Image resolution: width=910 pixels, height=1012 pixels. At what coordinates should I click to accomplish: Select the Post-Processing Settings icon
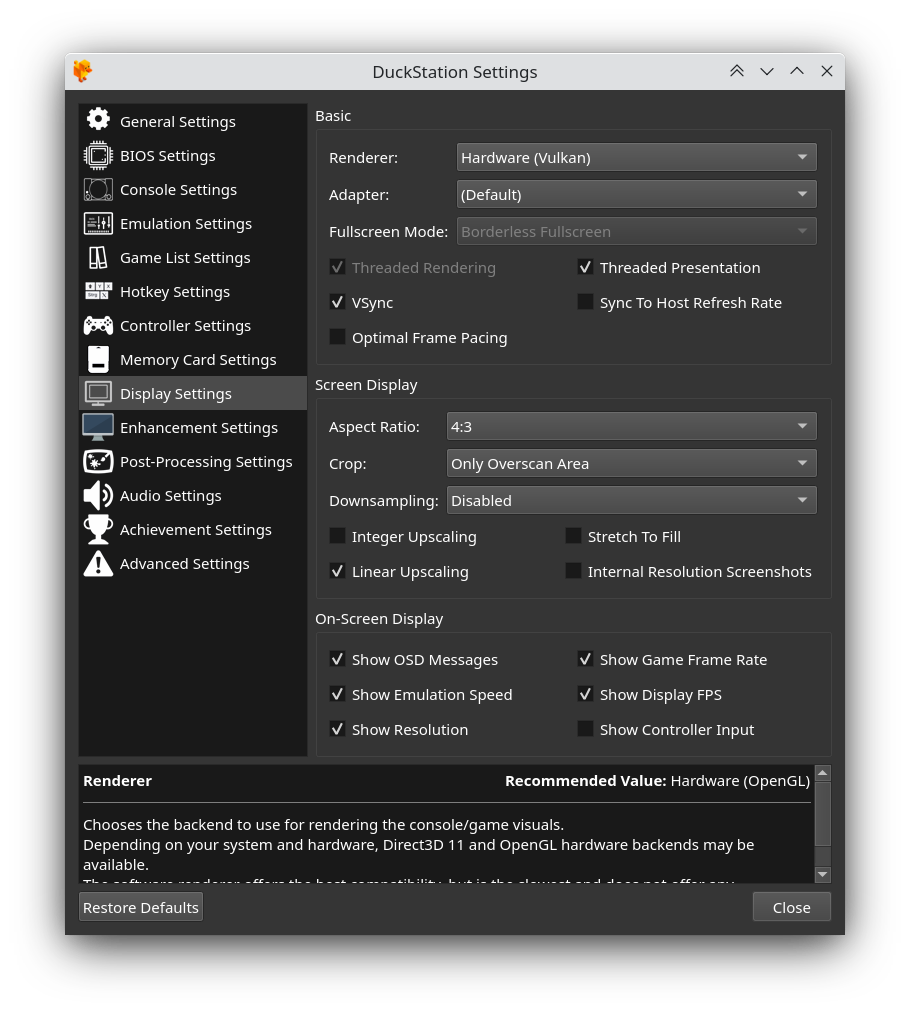click(x=98, y=461)
